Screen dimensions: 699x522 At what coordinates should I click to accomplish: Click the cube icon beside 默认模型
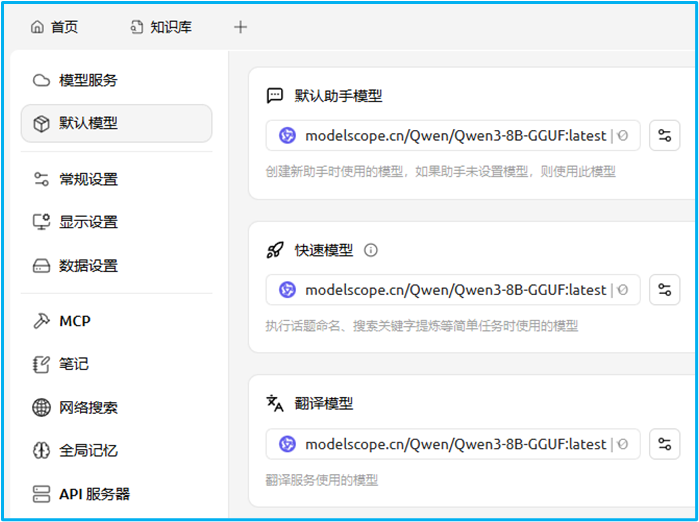41,123
